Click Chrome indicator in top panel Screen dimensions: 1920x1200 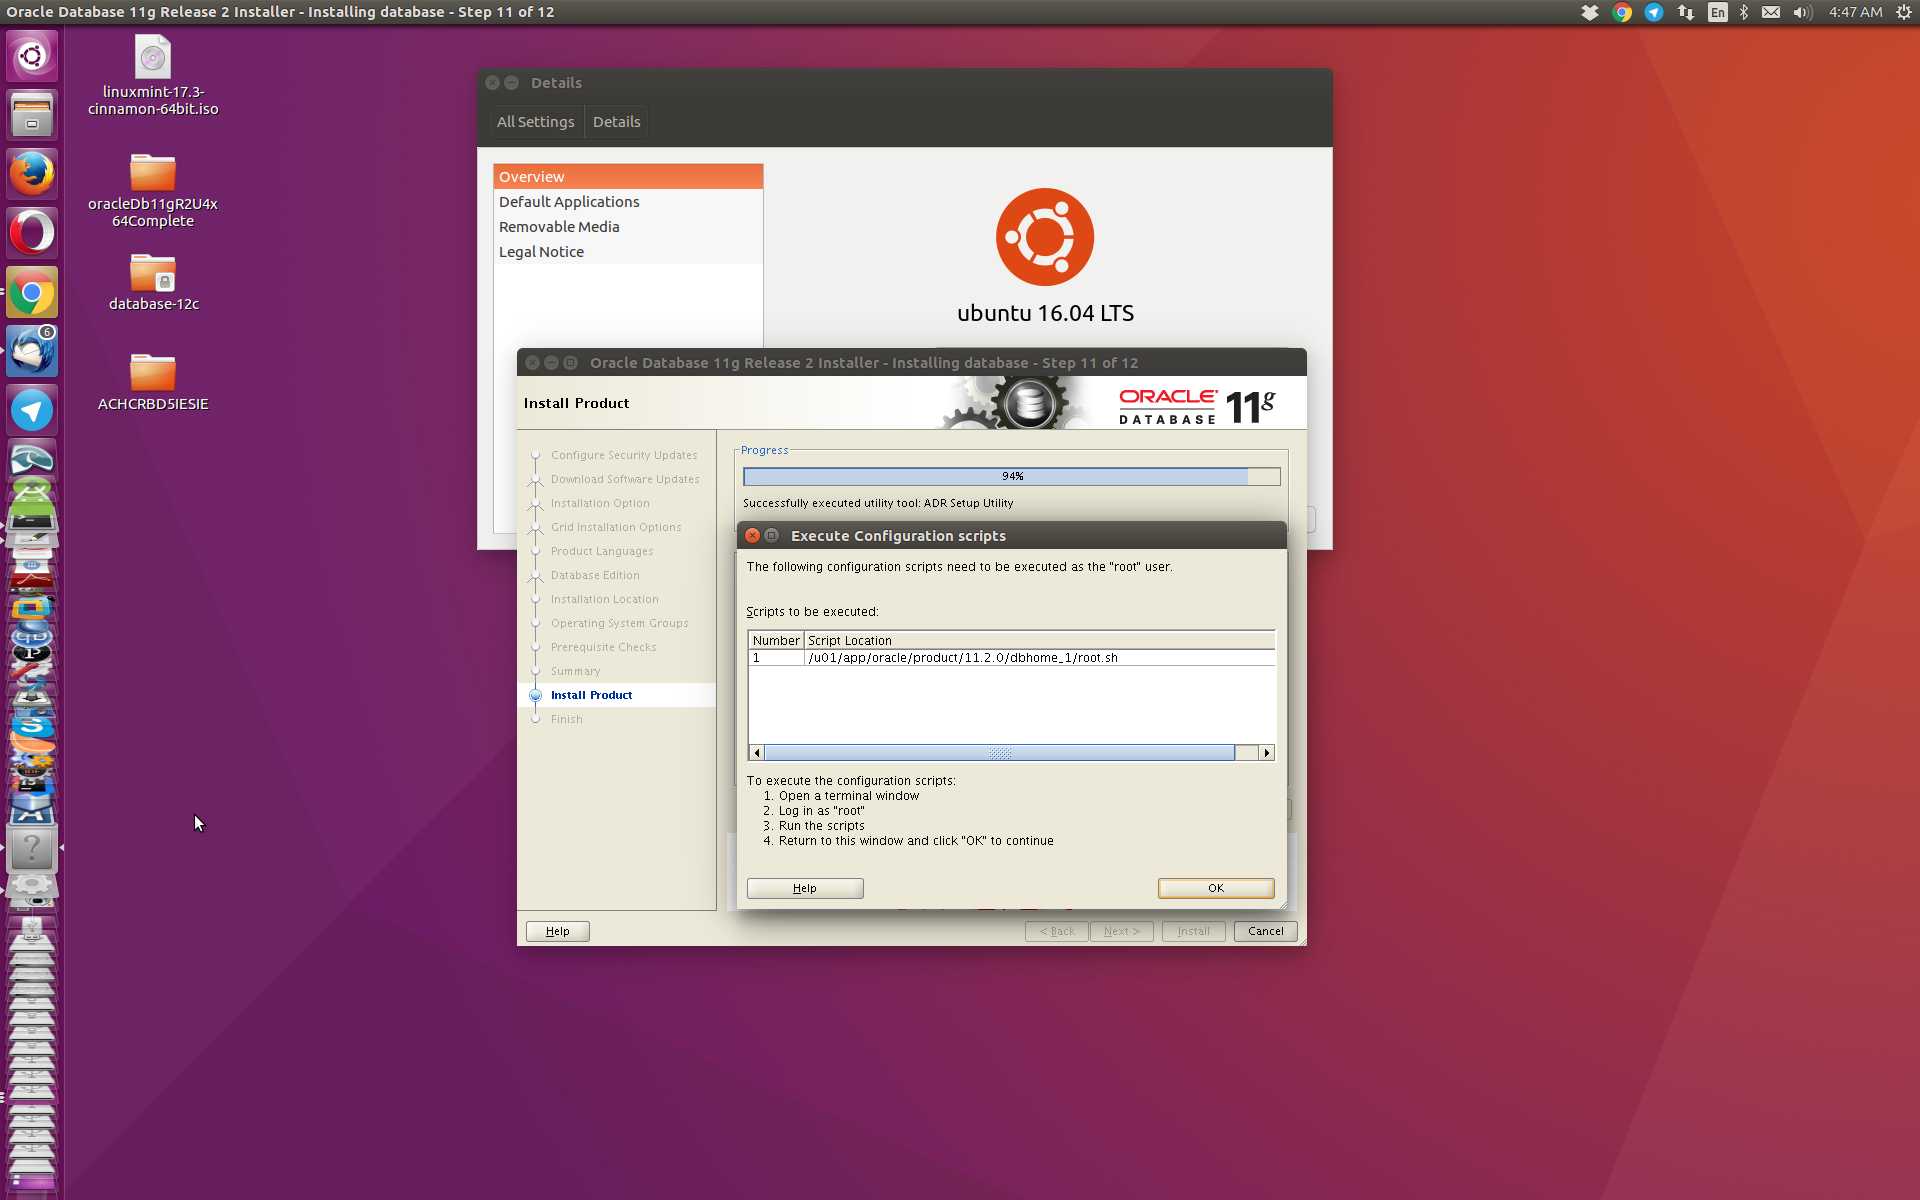tap(1622, 12)
